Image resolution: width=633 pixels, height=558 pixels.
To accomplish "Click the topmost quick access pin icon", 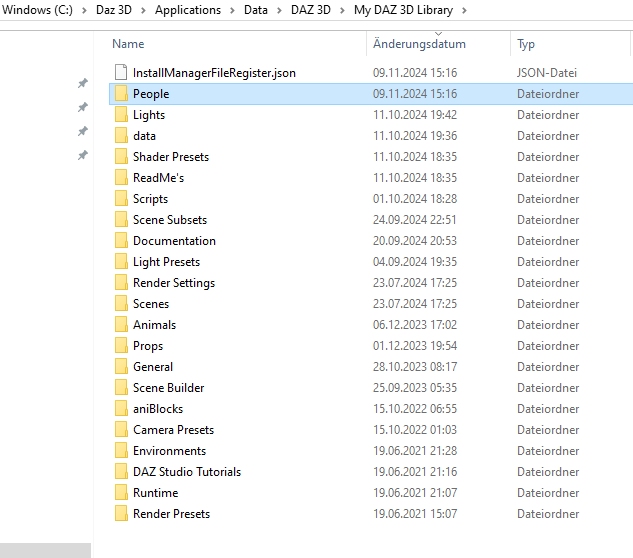I will tap(83, 83).
